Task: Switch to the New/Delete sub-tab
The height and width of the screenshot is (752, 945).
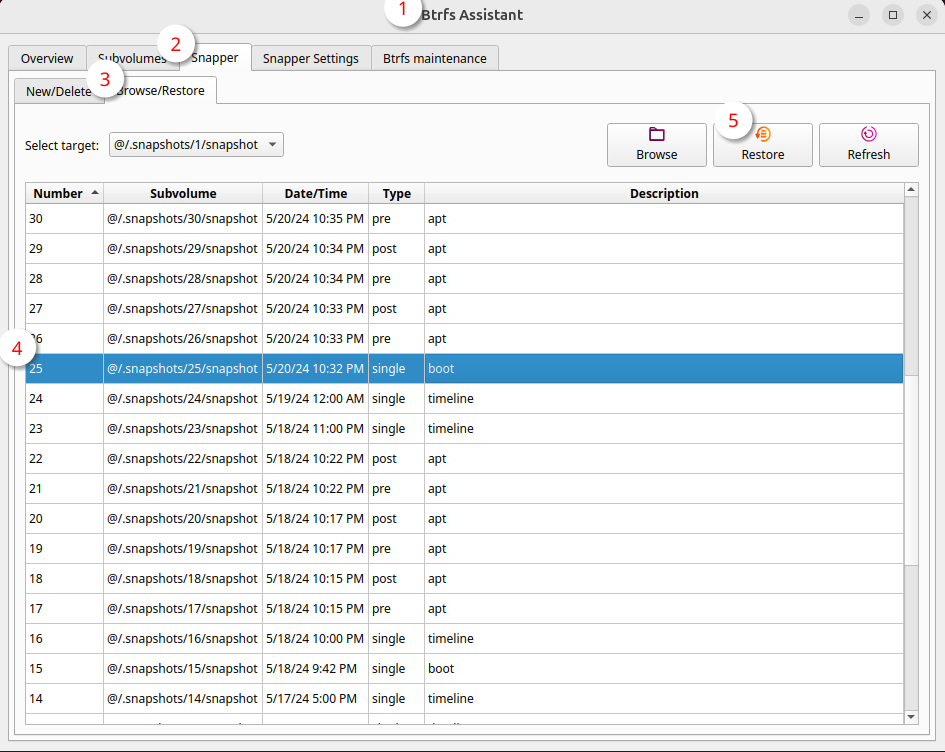Action: 58,91
